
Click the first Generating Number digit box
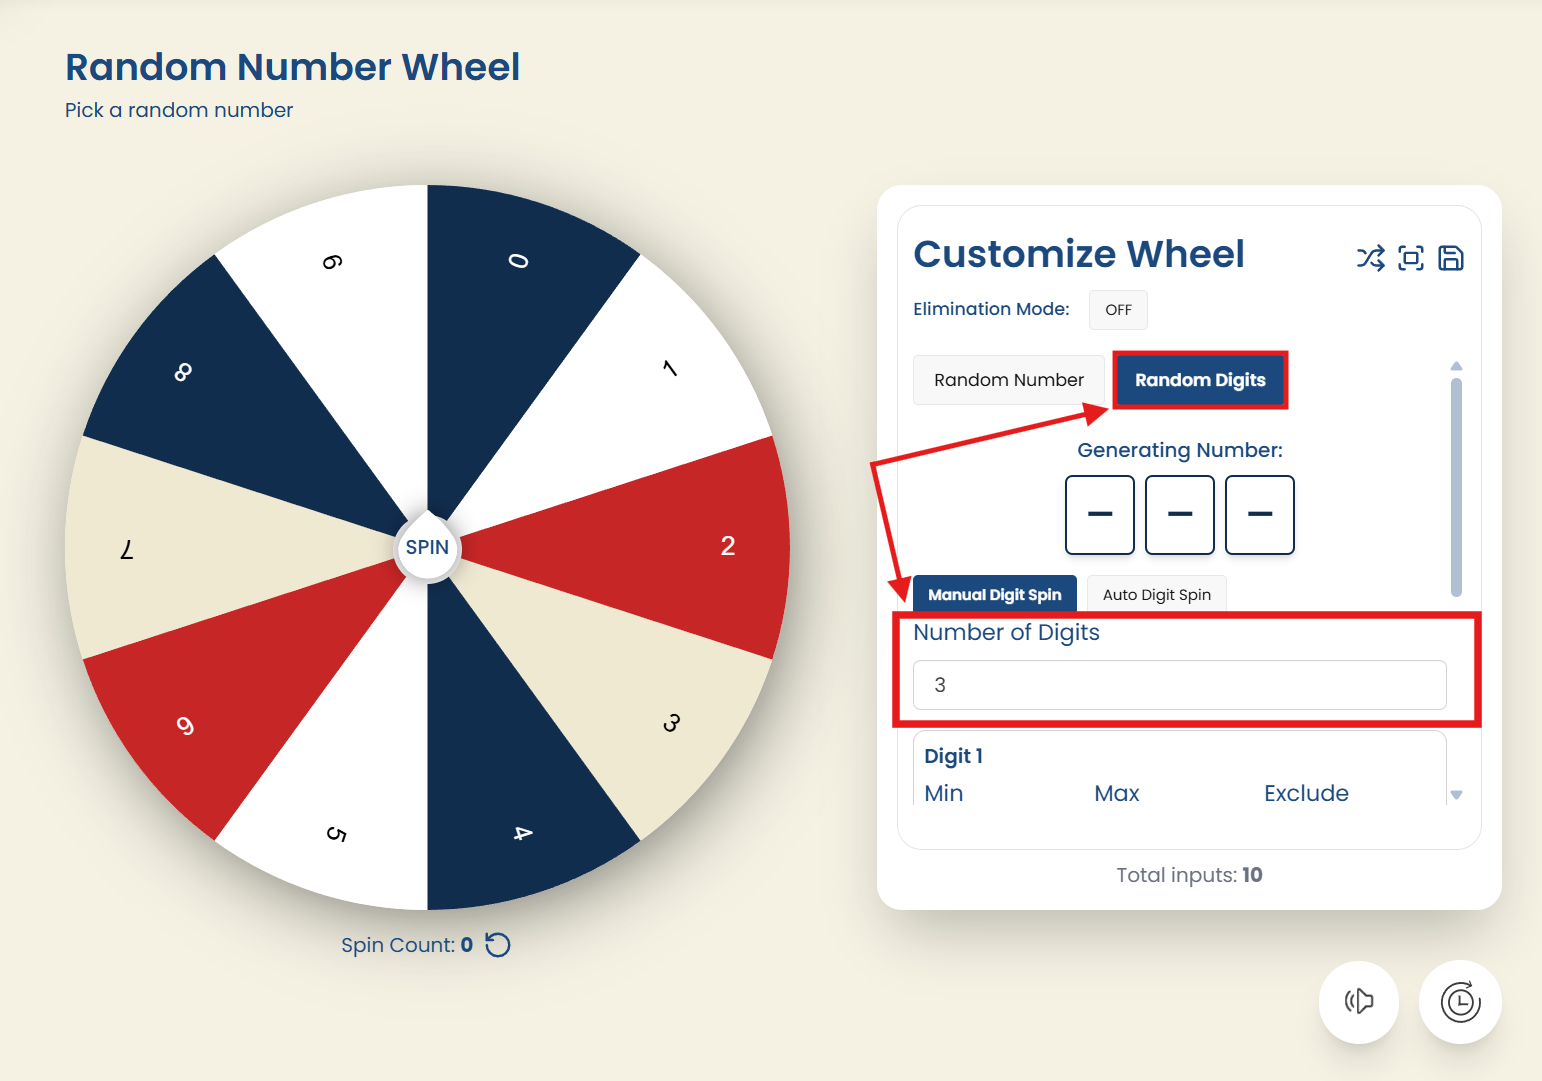coord(1099,514)
